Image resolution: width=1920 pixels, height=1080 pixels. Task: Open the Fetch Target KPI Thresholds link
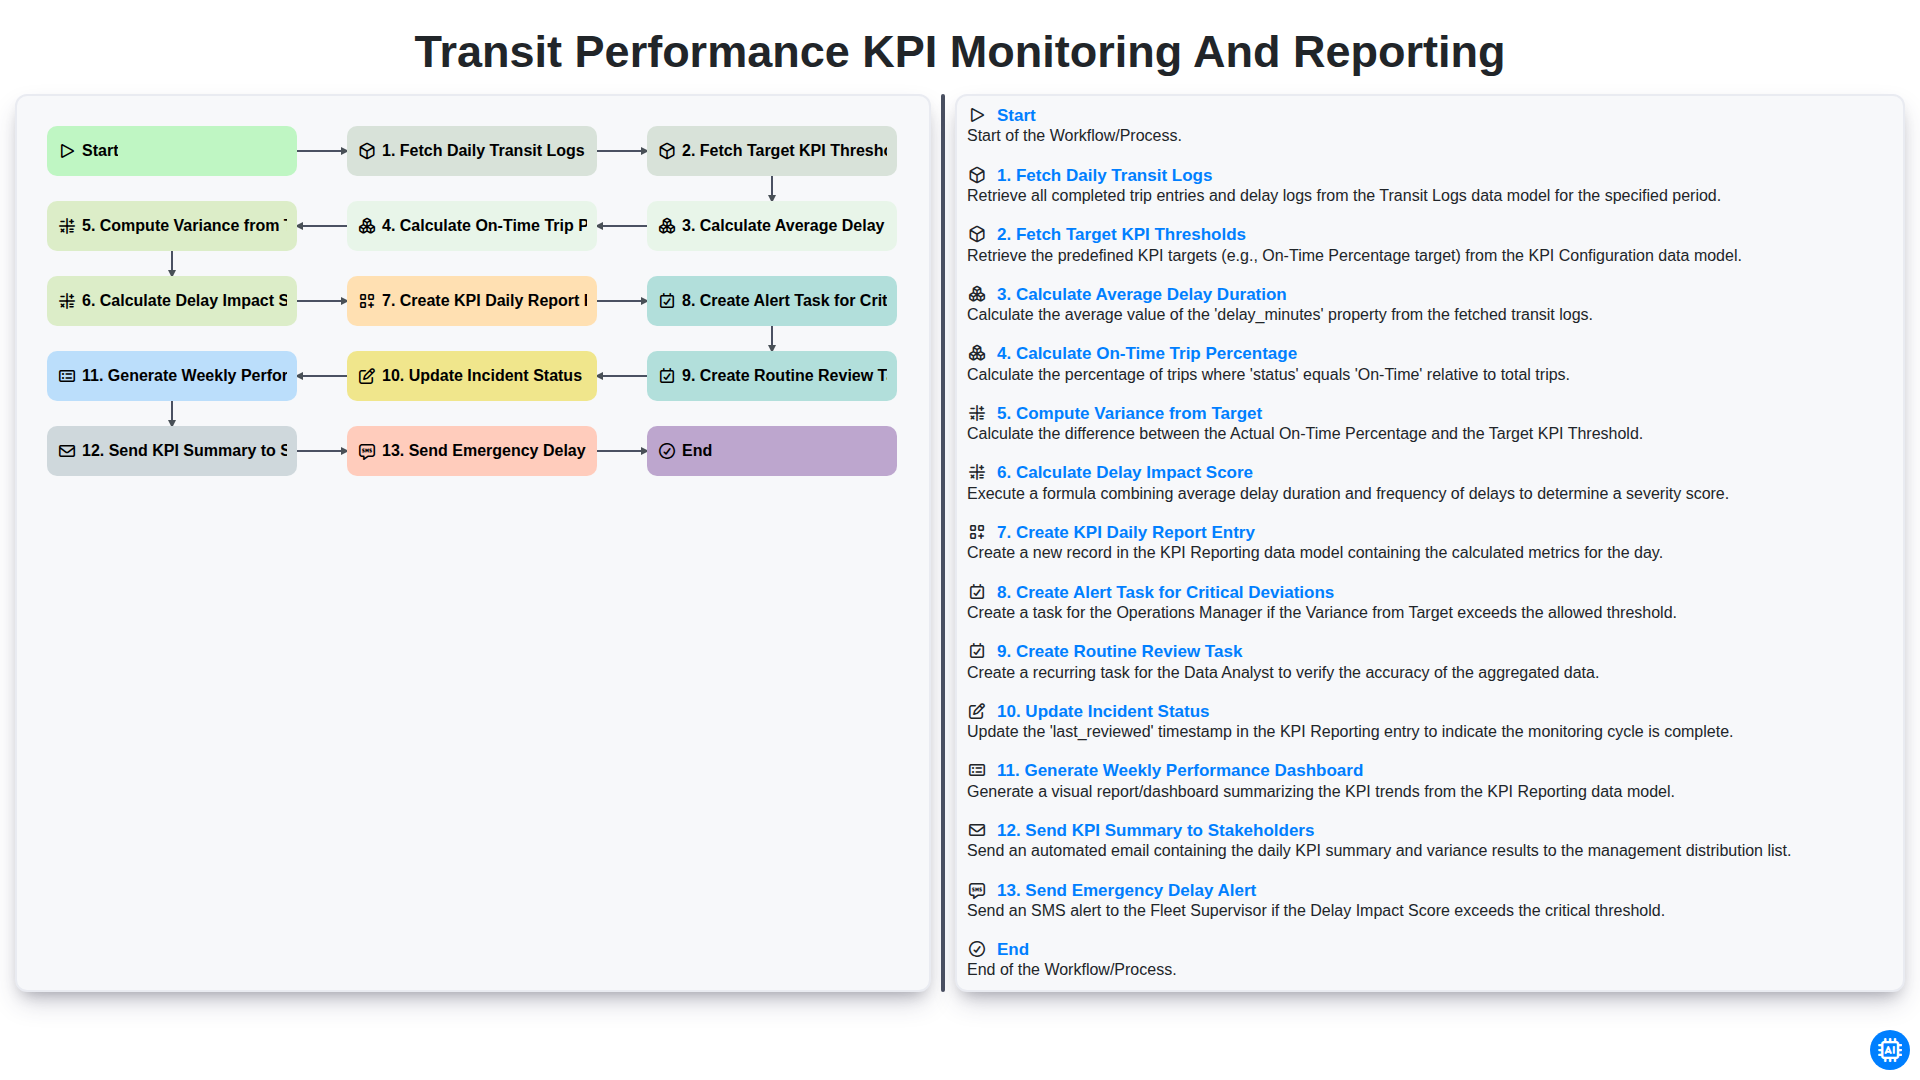1121,234
